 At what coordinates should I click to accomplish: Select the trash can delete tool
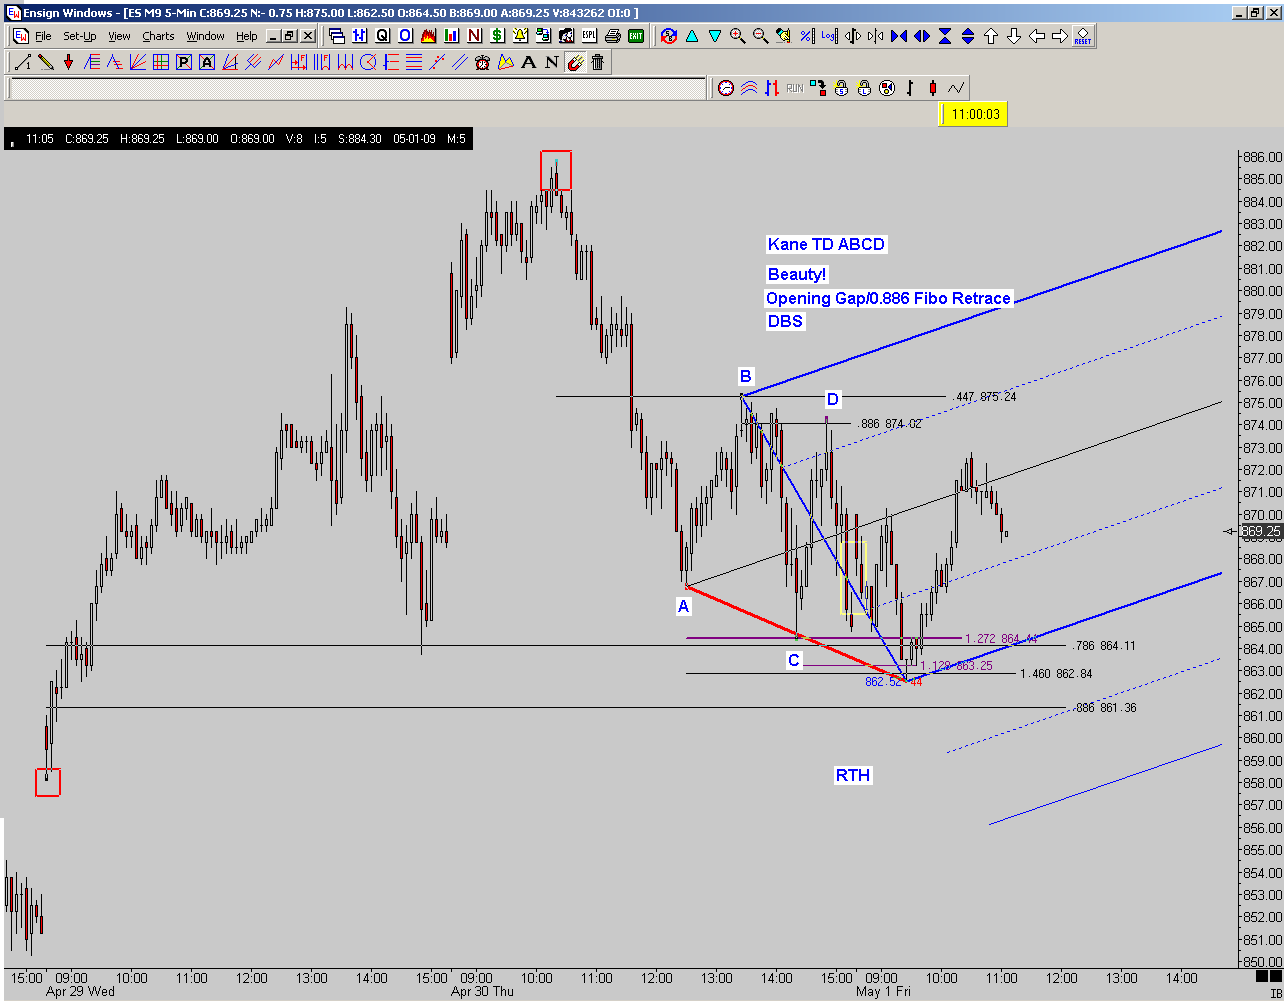click(x=597, y=62)
